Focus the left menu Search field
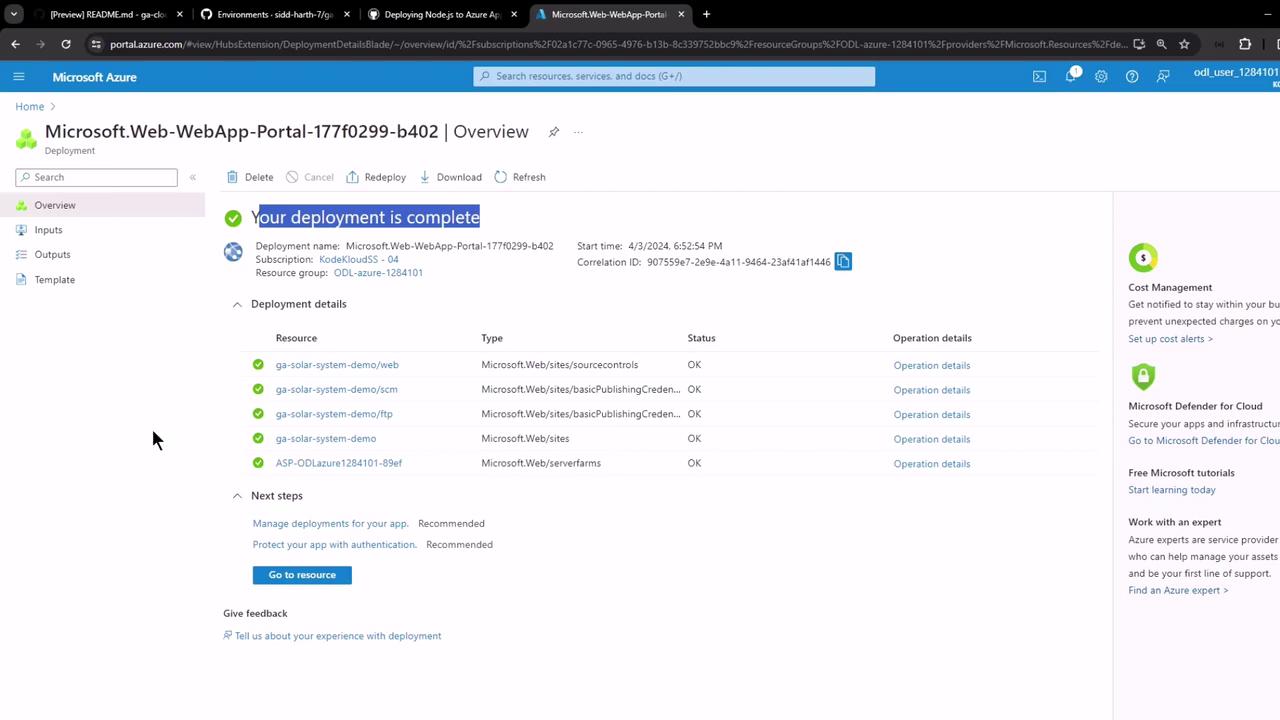This screenshot has height=720, width=1280. [x=96, y=177]
